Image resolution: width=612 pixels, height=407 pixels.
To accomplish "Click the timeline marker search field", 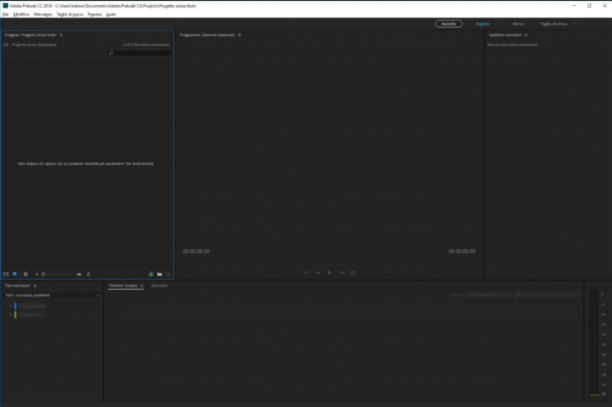I will [547, 295].
